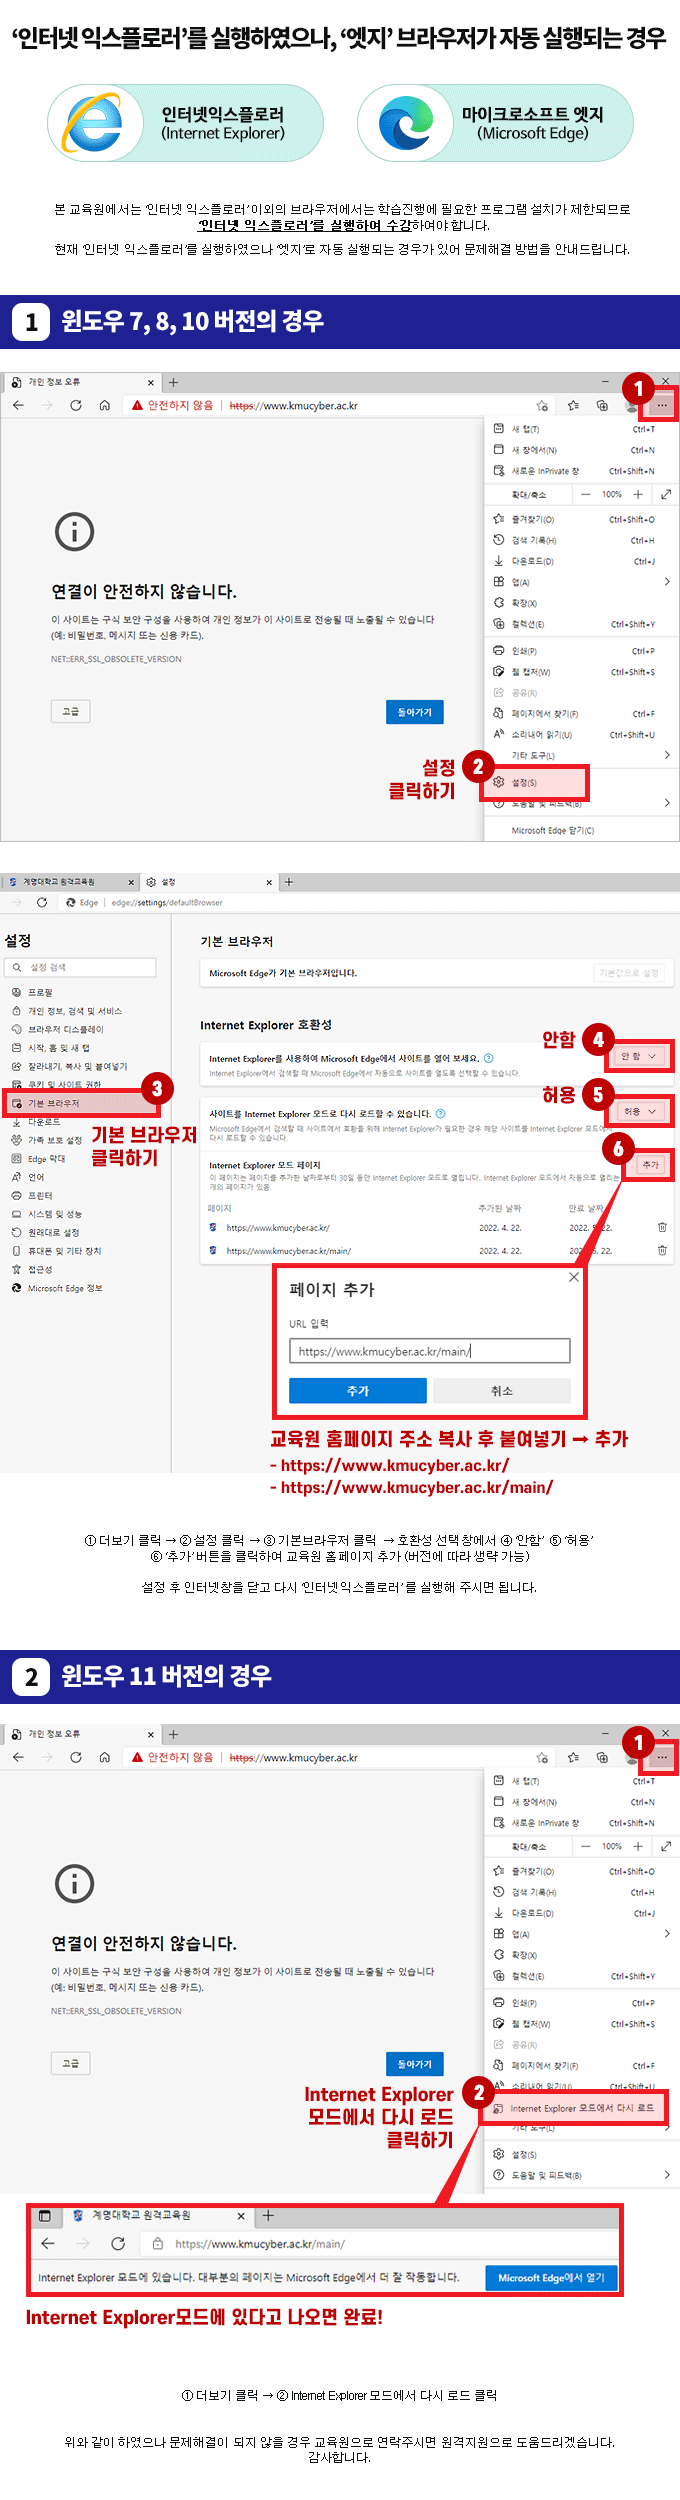
Task: Click the 설정 검색 search box
Action: (80, 967)
